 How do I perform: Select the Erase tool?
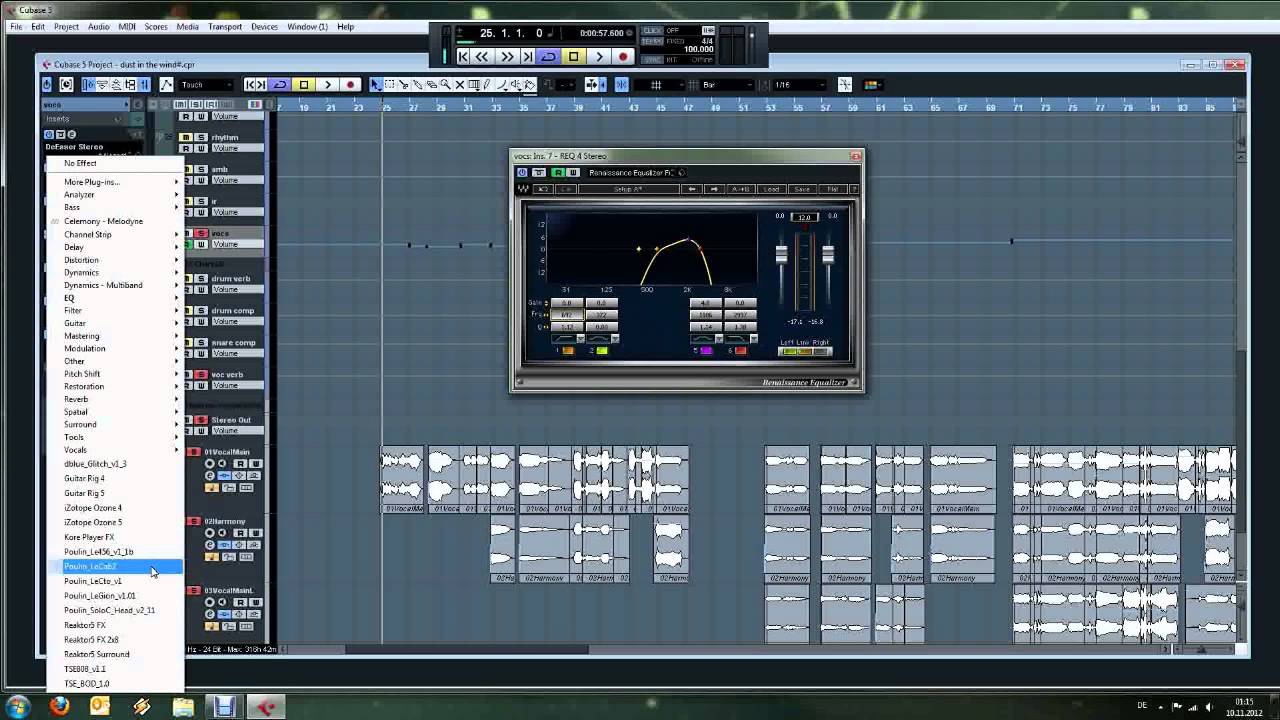tap(431, 85)
